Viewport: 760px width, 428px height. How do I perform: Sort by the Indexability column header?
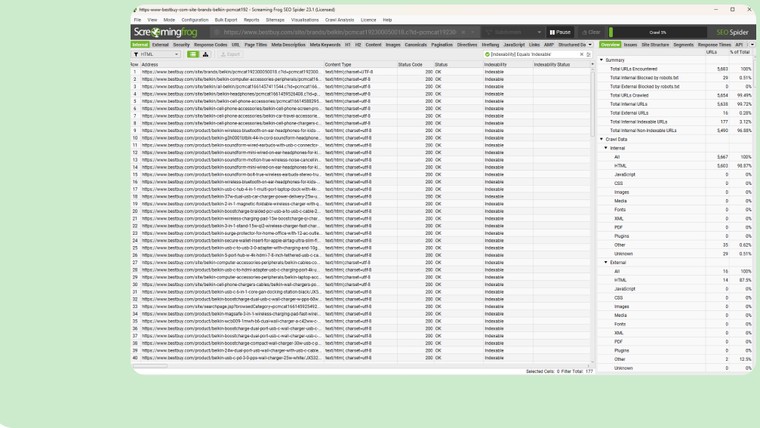(507, 64)
